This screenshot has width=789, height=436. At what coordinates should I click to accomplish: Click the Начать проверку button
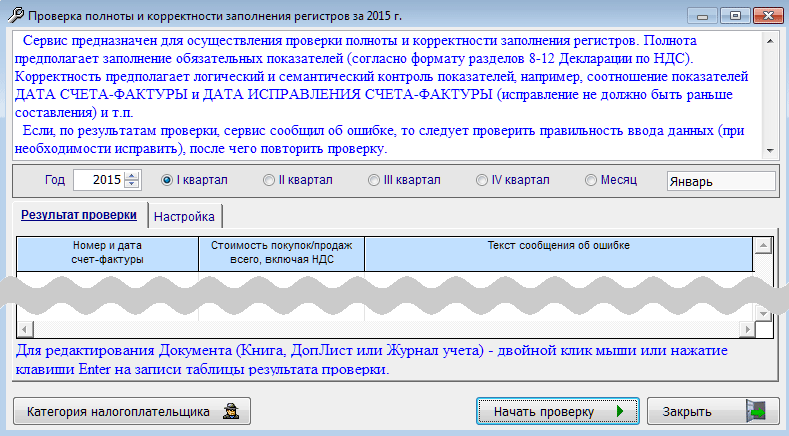(x=558, y=411)
